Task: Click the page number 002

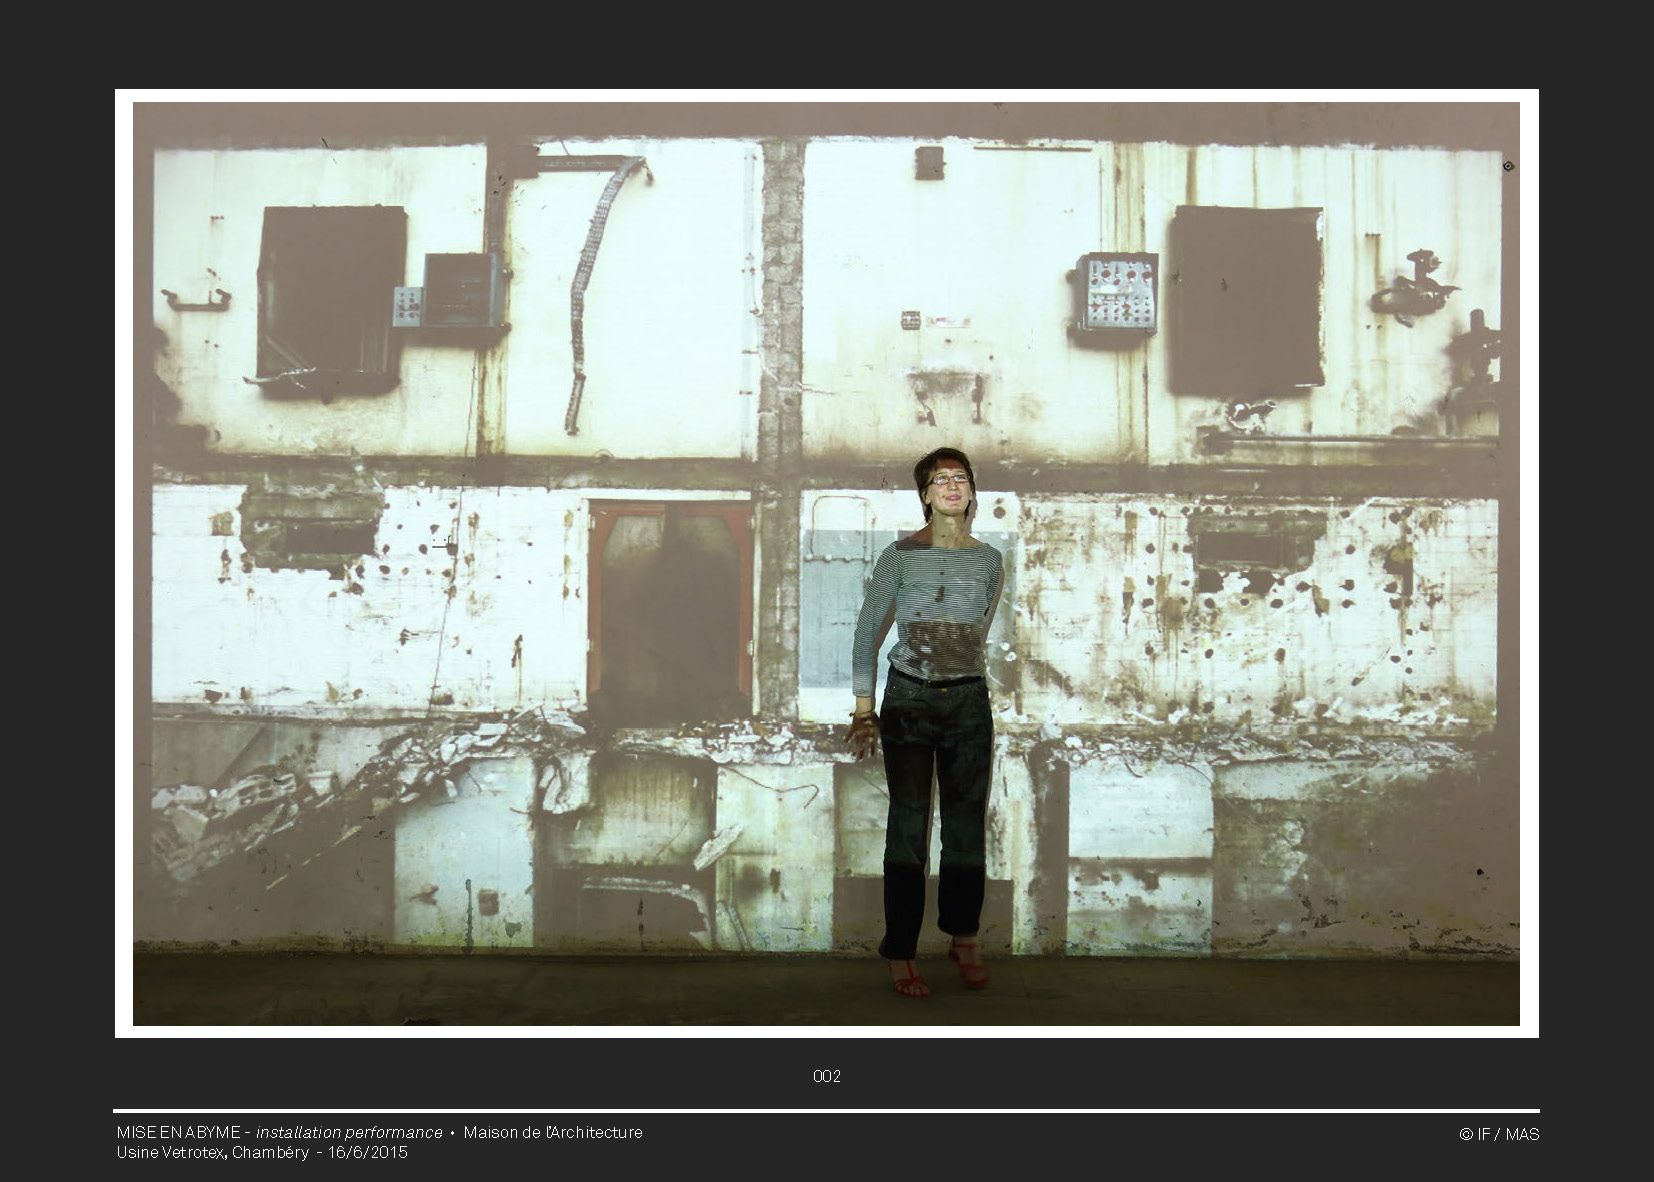Action: [826, 1076]
